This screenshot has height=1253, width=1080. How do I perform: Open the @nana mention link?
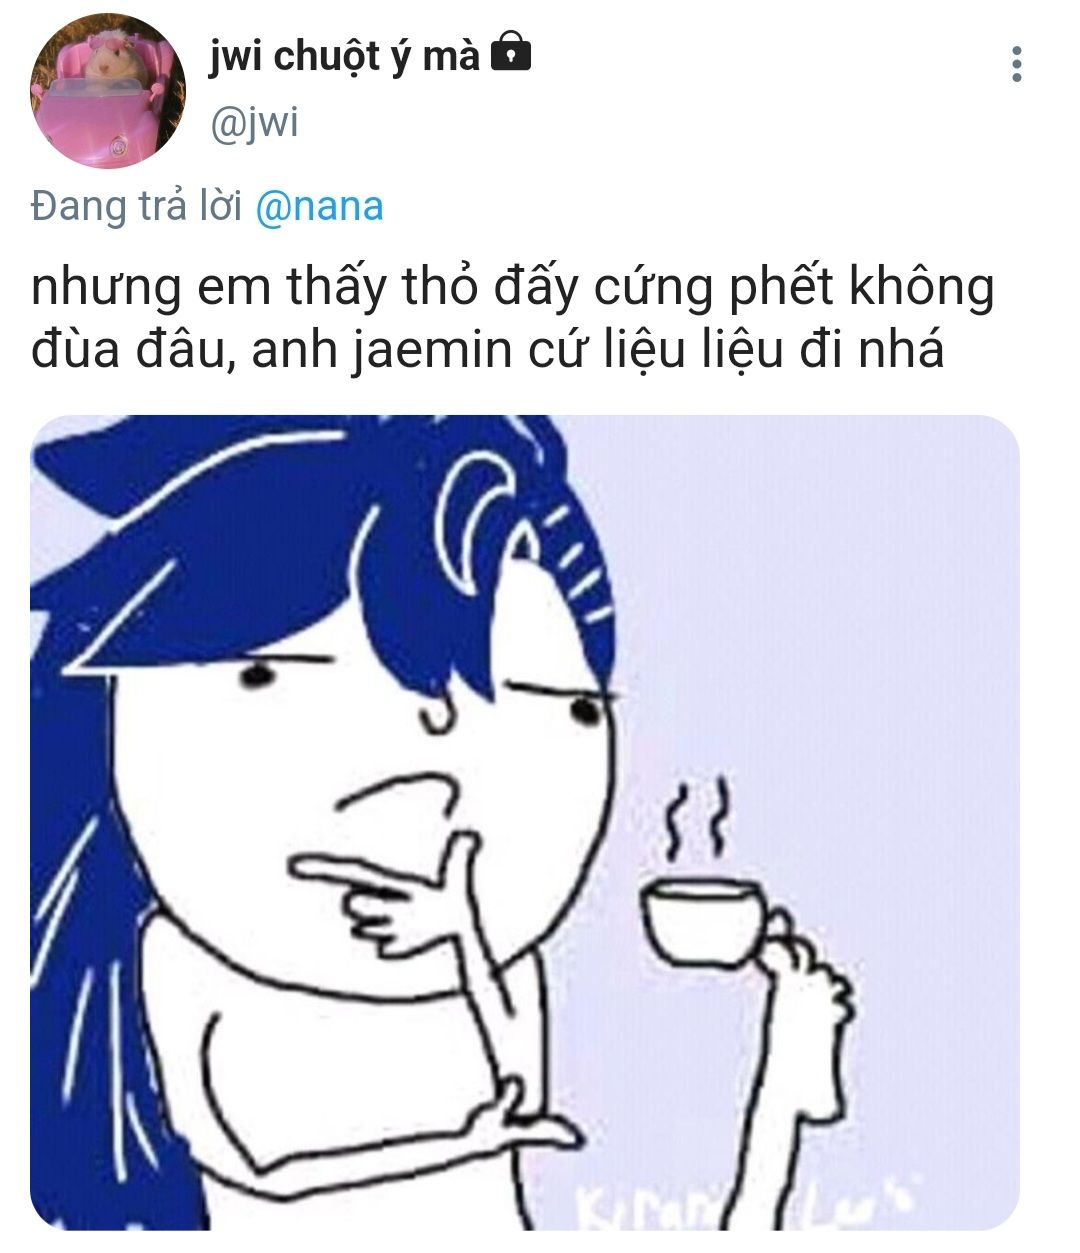point(320,206)
